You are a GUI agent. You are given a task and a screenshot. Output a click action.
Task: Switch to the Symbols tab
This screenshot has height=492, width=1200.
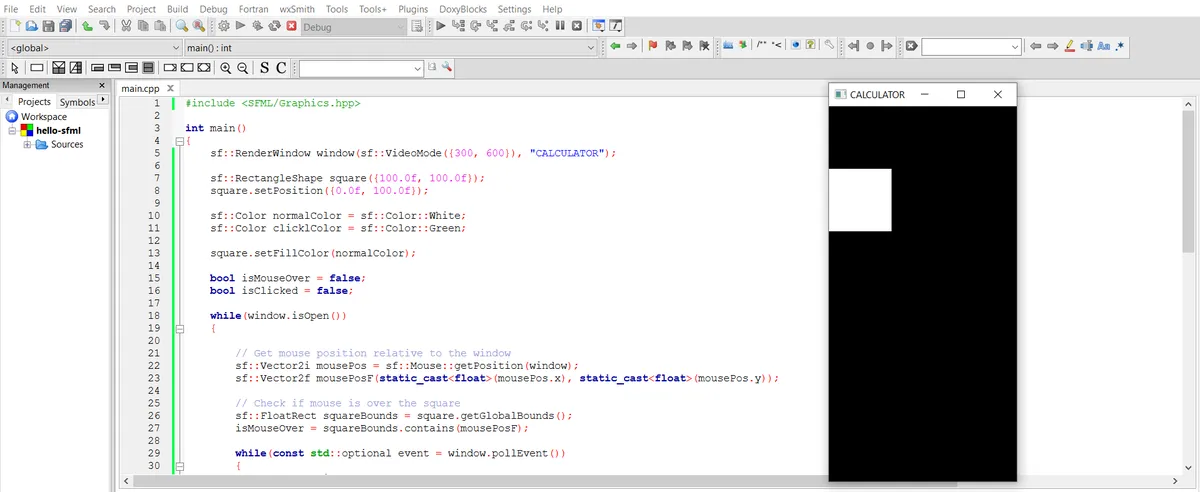77,102
